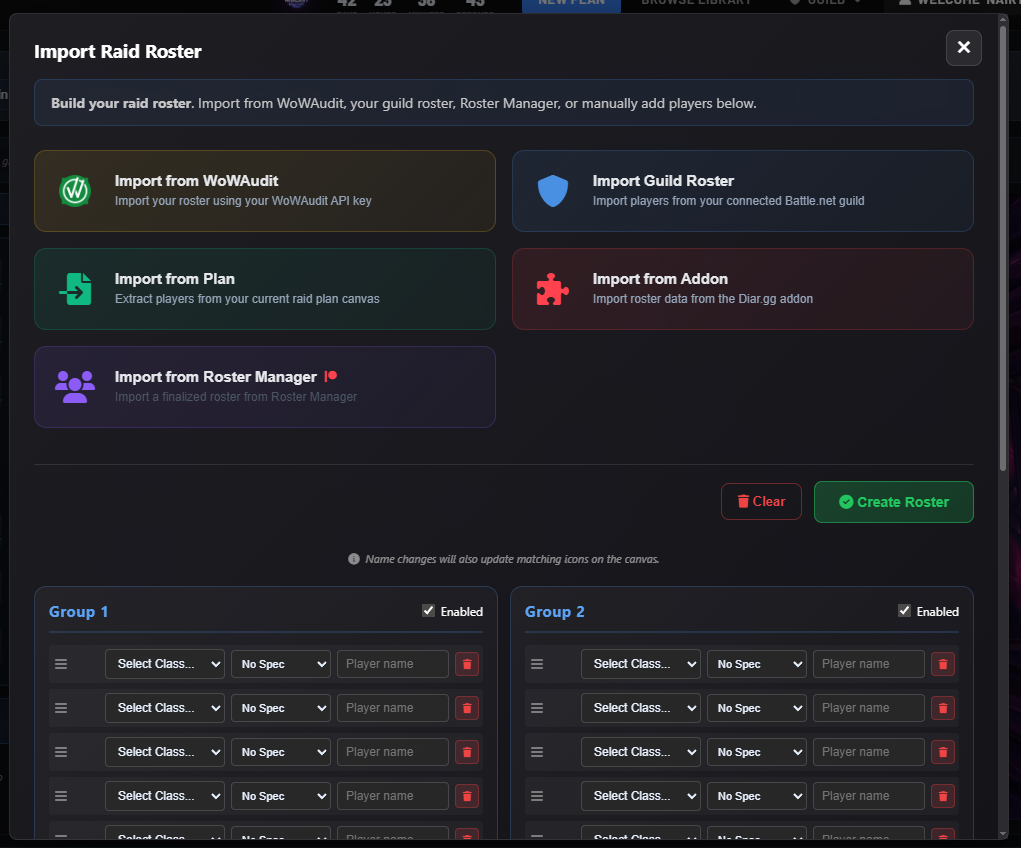Open the Import Guild Roster card
Viewport: 1021px width, 848px height.
(742, 191)
